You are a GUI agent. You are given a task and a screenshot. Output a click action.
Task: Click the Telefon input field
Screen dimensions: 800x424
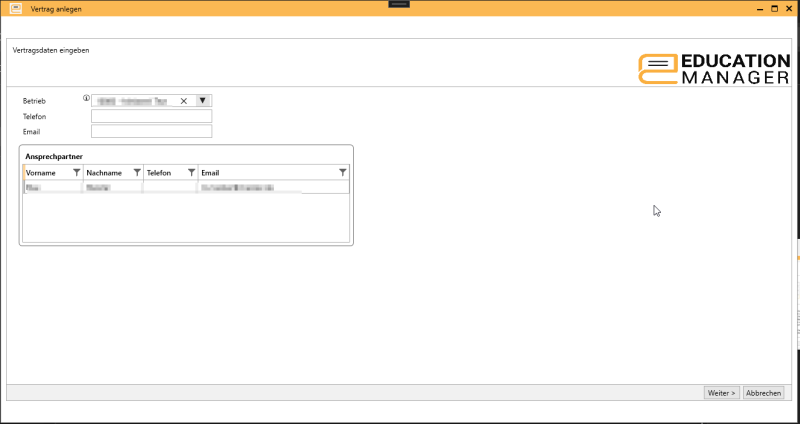point(151,116)
